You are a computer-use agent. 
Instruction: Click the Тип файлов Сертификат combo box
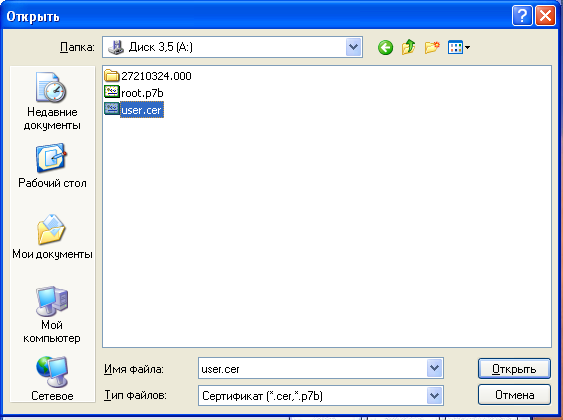[x=321, y=396]
